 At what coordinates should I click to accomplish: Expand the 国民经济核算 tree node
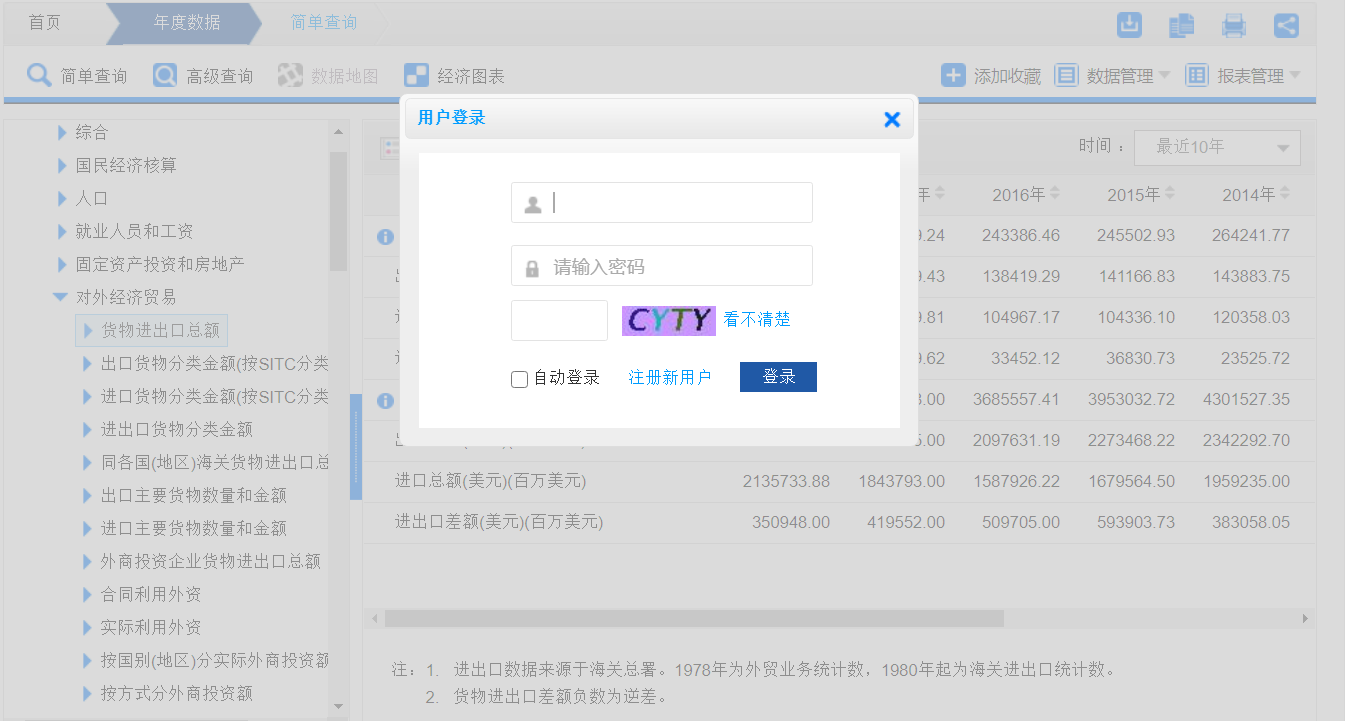pyautogui.click(x=62, y=165)
